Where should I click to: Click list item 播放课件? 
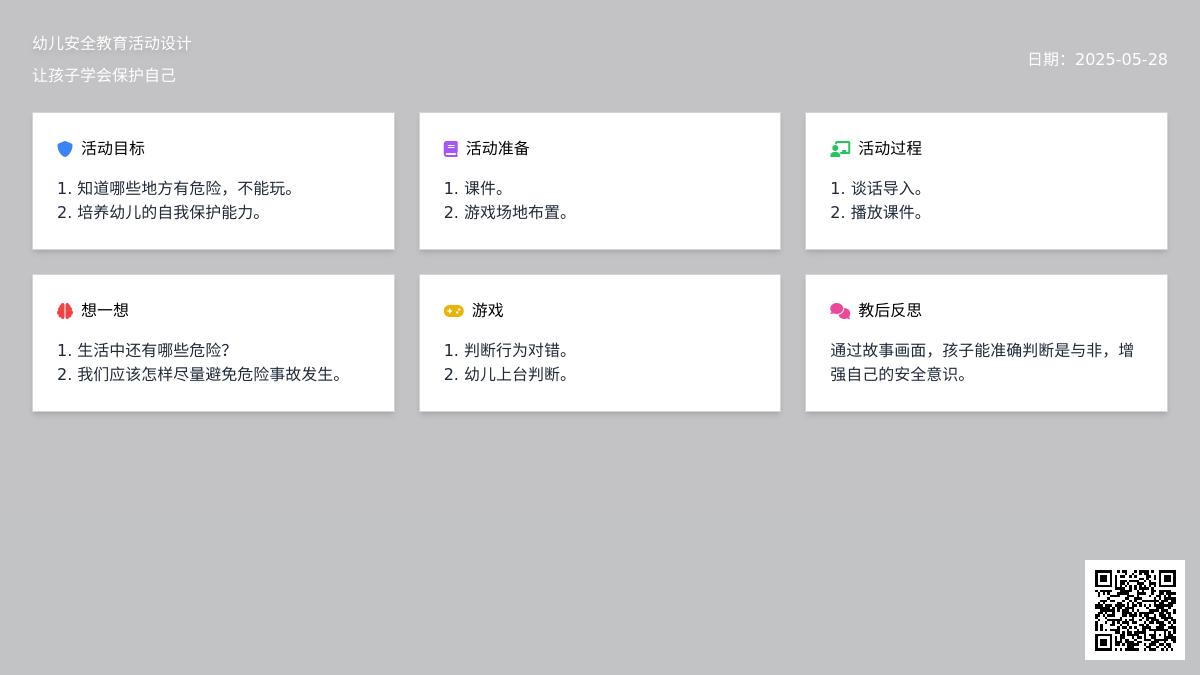click(x=886, y=212)
